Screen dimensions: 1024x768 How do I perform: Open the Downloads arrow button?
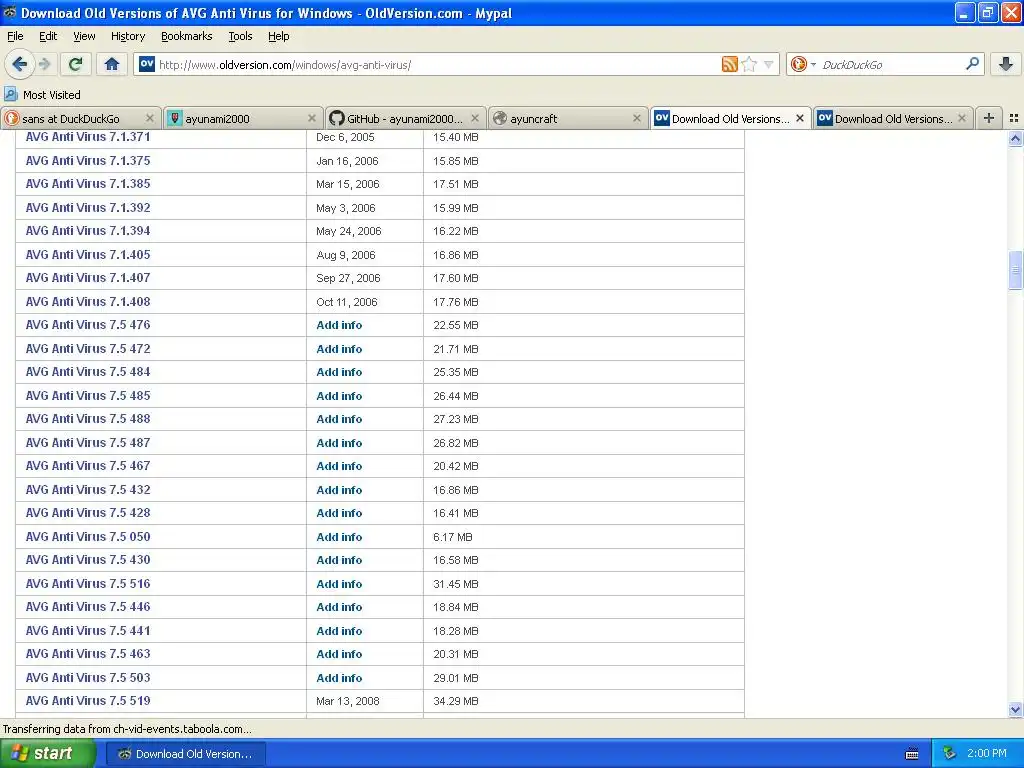tap(1006, 64)
